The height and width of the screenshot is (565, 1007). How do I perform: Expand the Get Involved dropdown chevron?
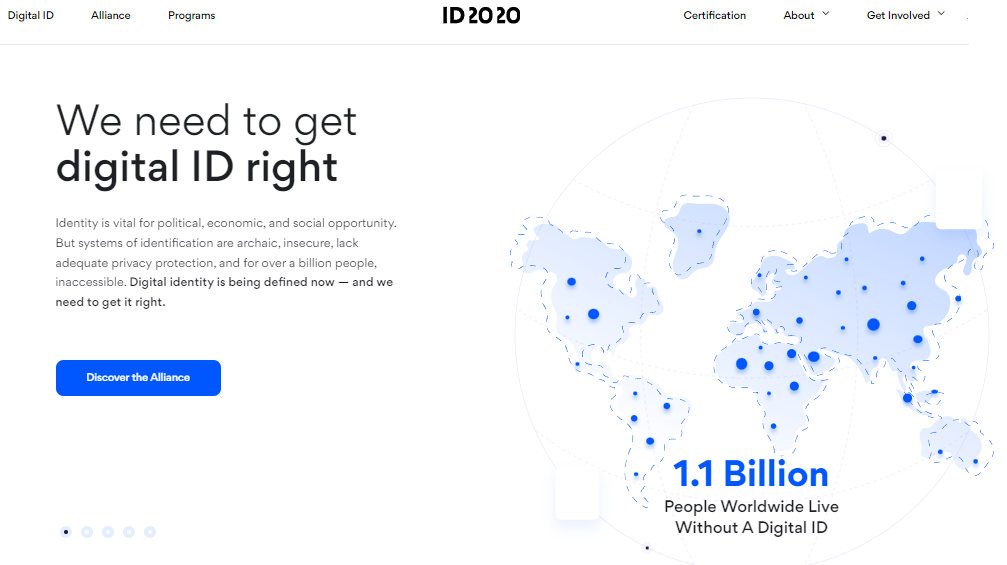click(940, 15)
